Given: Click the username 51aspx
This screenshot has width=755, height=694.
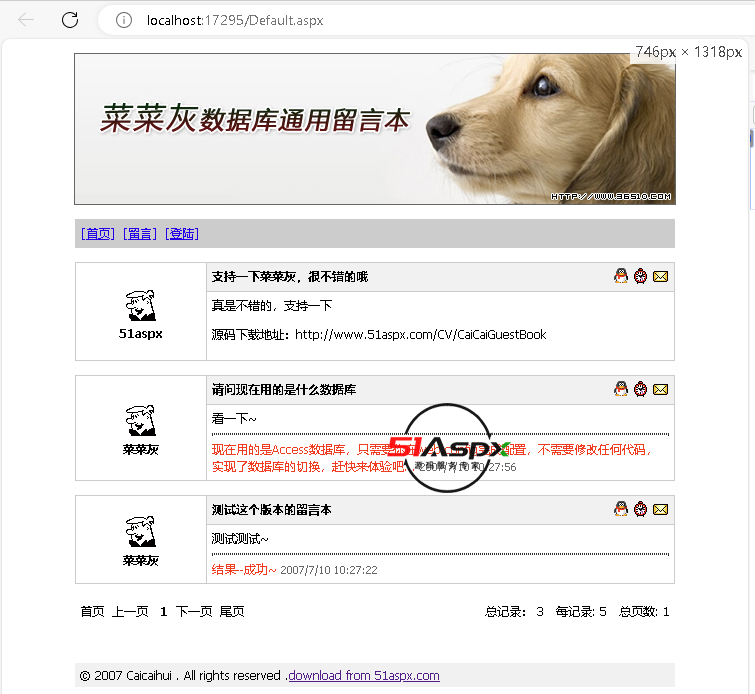Looking at the screenshot, I should click(x=141, y=333).
